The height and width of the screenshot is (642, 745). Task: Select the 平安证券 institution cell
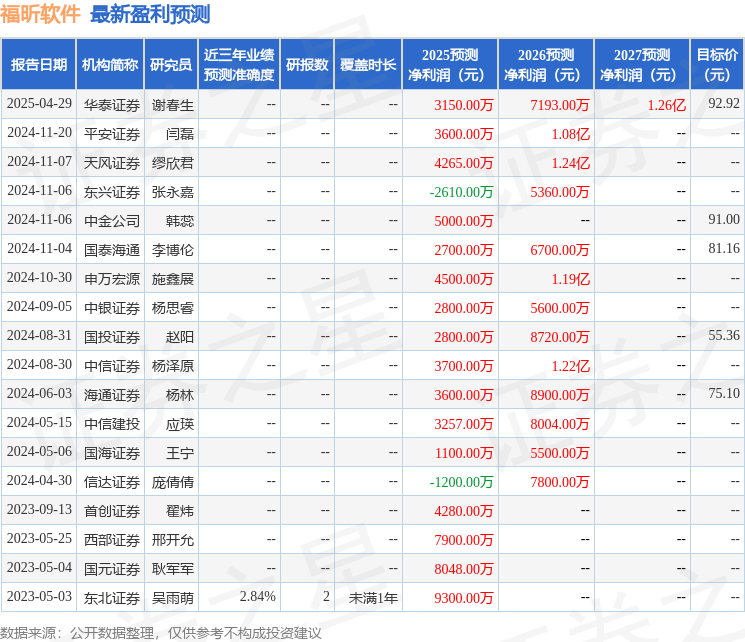[112, 134]
